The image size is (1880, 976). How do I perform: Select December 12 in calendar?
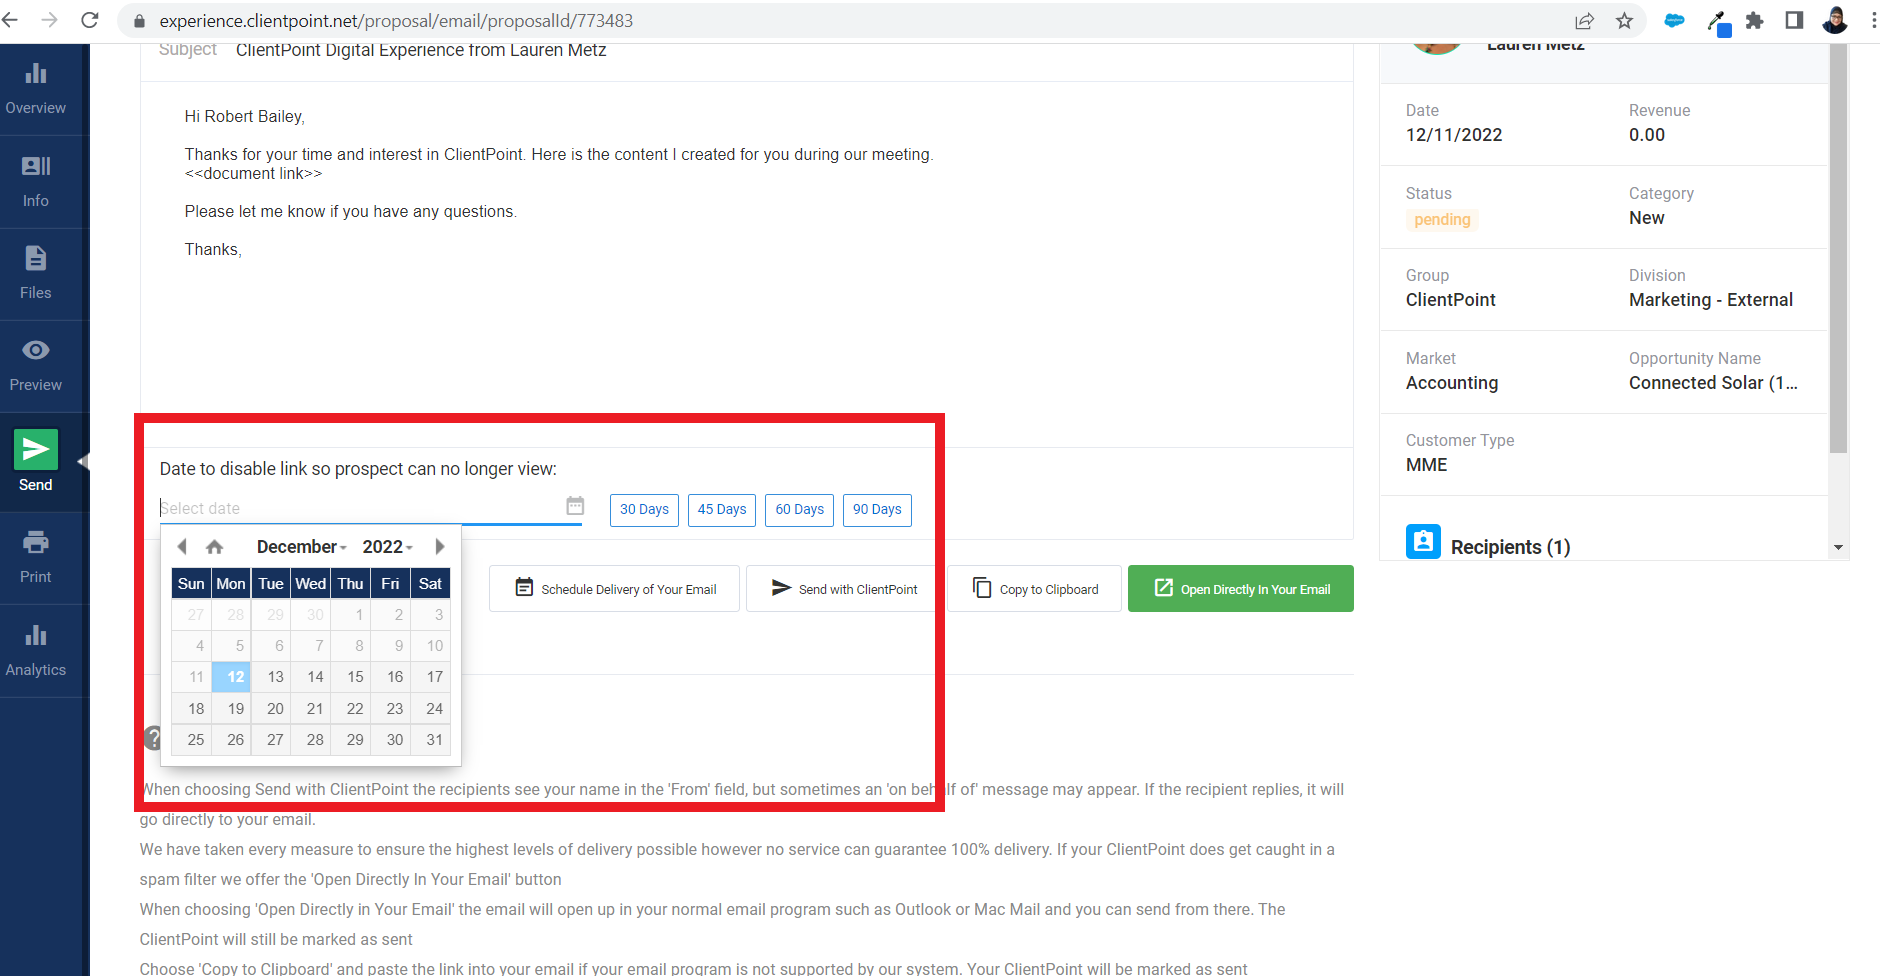[x=231, y=677]
